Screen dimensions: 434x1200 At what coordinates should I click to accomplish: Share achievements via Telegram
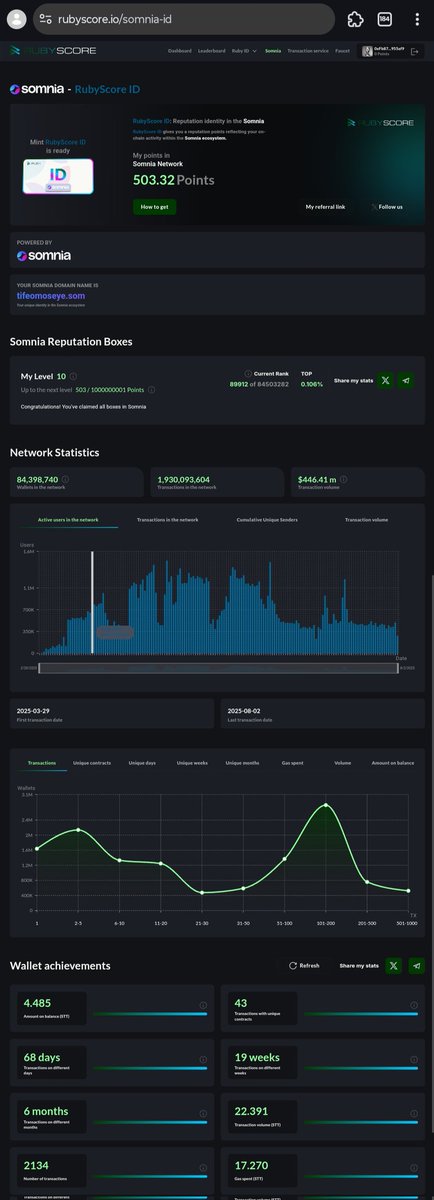point(416,965)
